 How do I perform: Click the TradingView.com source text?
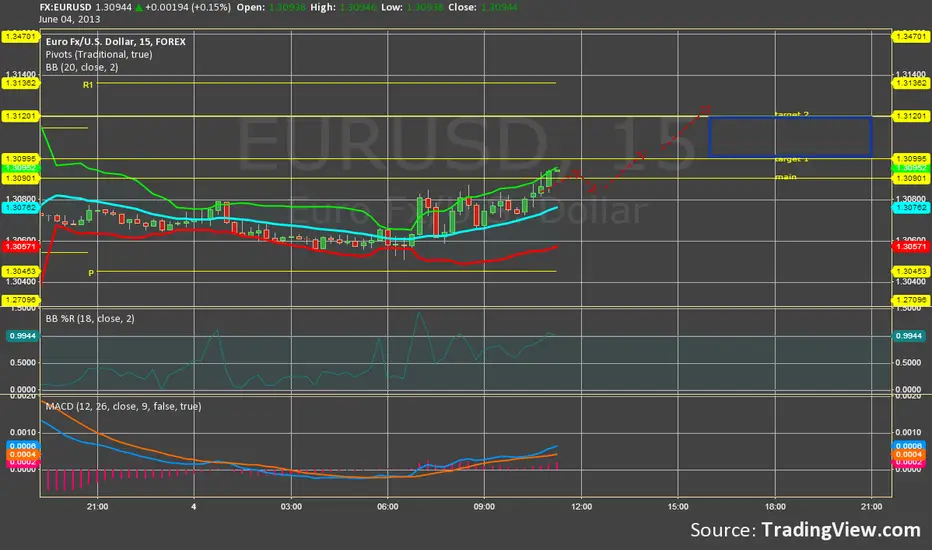point(840,530)
